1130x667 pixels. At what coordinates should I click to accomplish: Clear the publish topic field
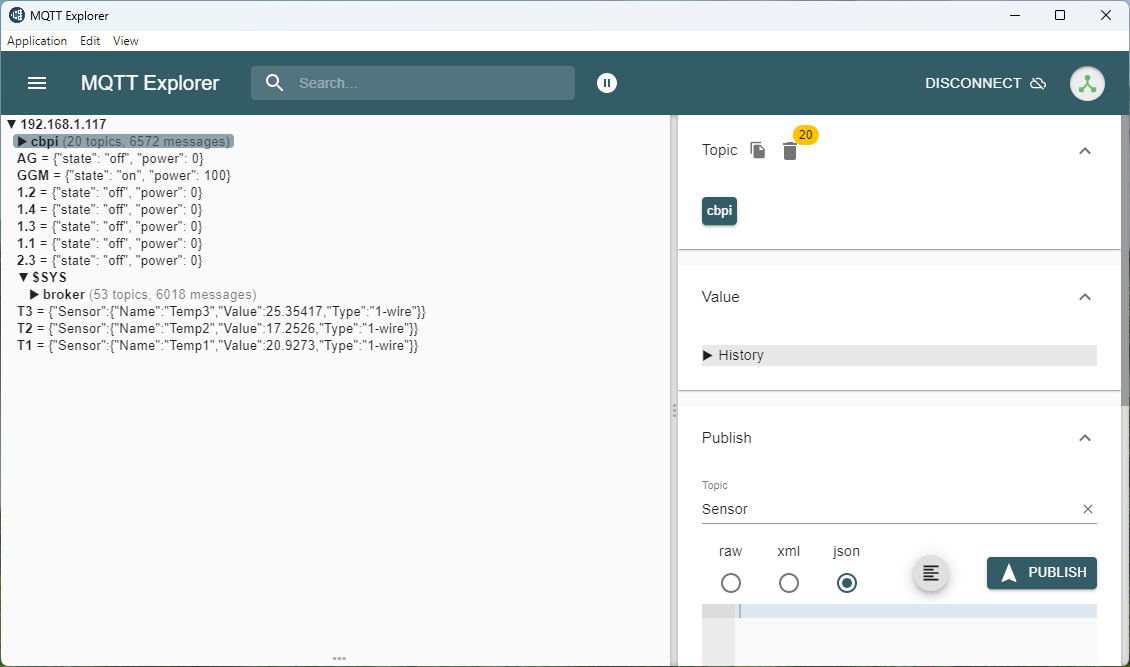point(1088,509)
